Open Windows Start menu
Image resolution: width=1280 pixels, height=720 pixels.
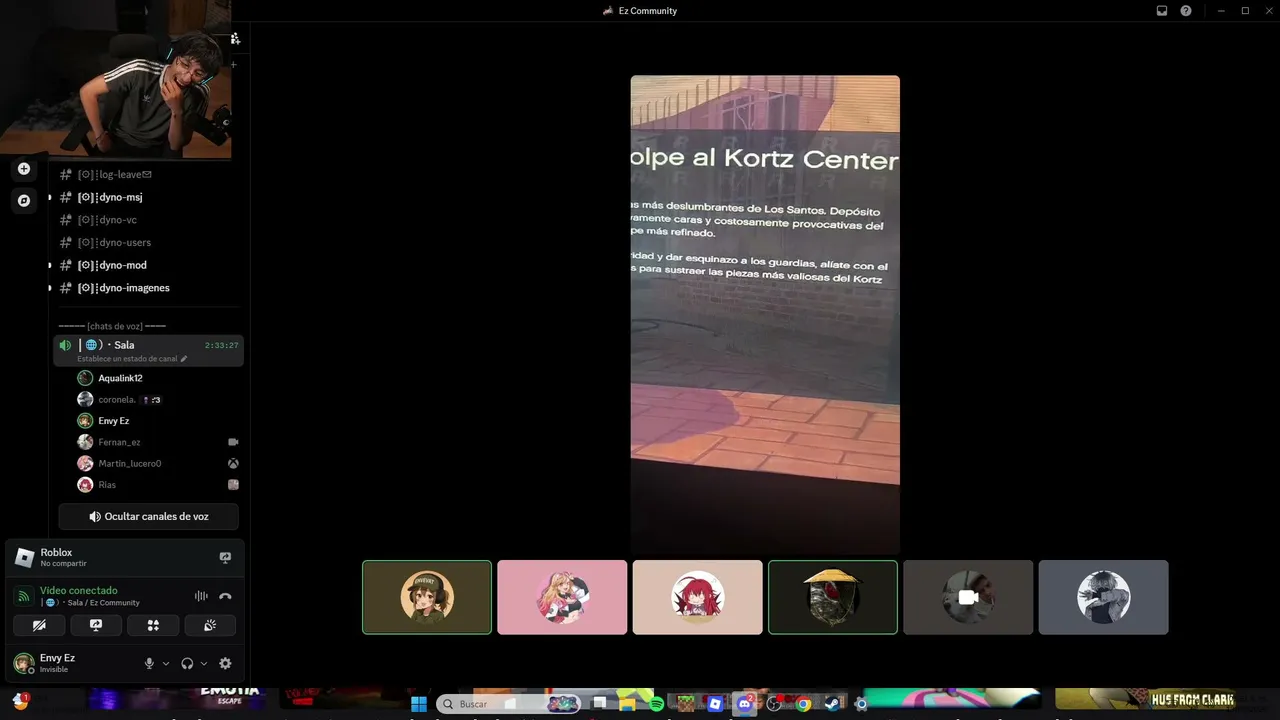[419, 704]
